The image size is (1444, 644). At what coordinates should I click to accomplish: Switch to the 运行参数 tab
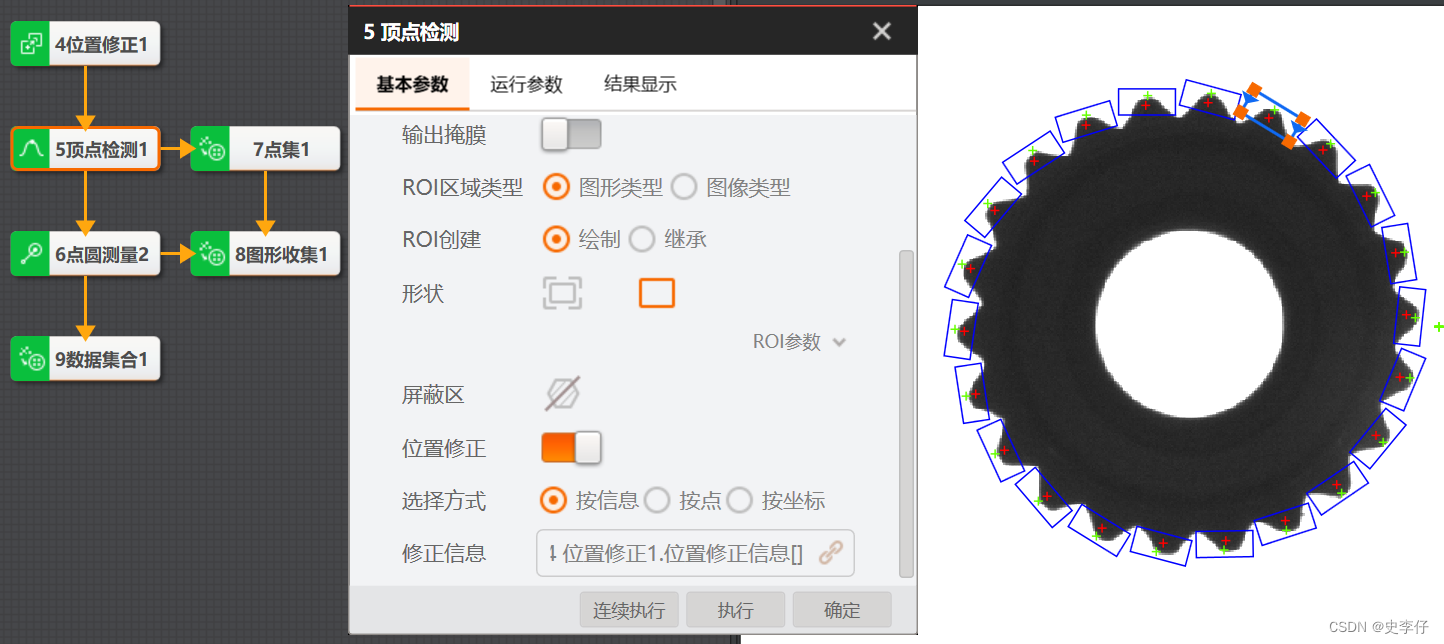pyautogui.click(x=526, y=85)
